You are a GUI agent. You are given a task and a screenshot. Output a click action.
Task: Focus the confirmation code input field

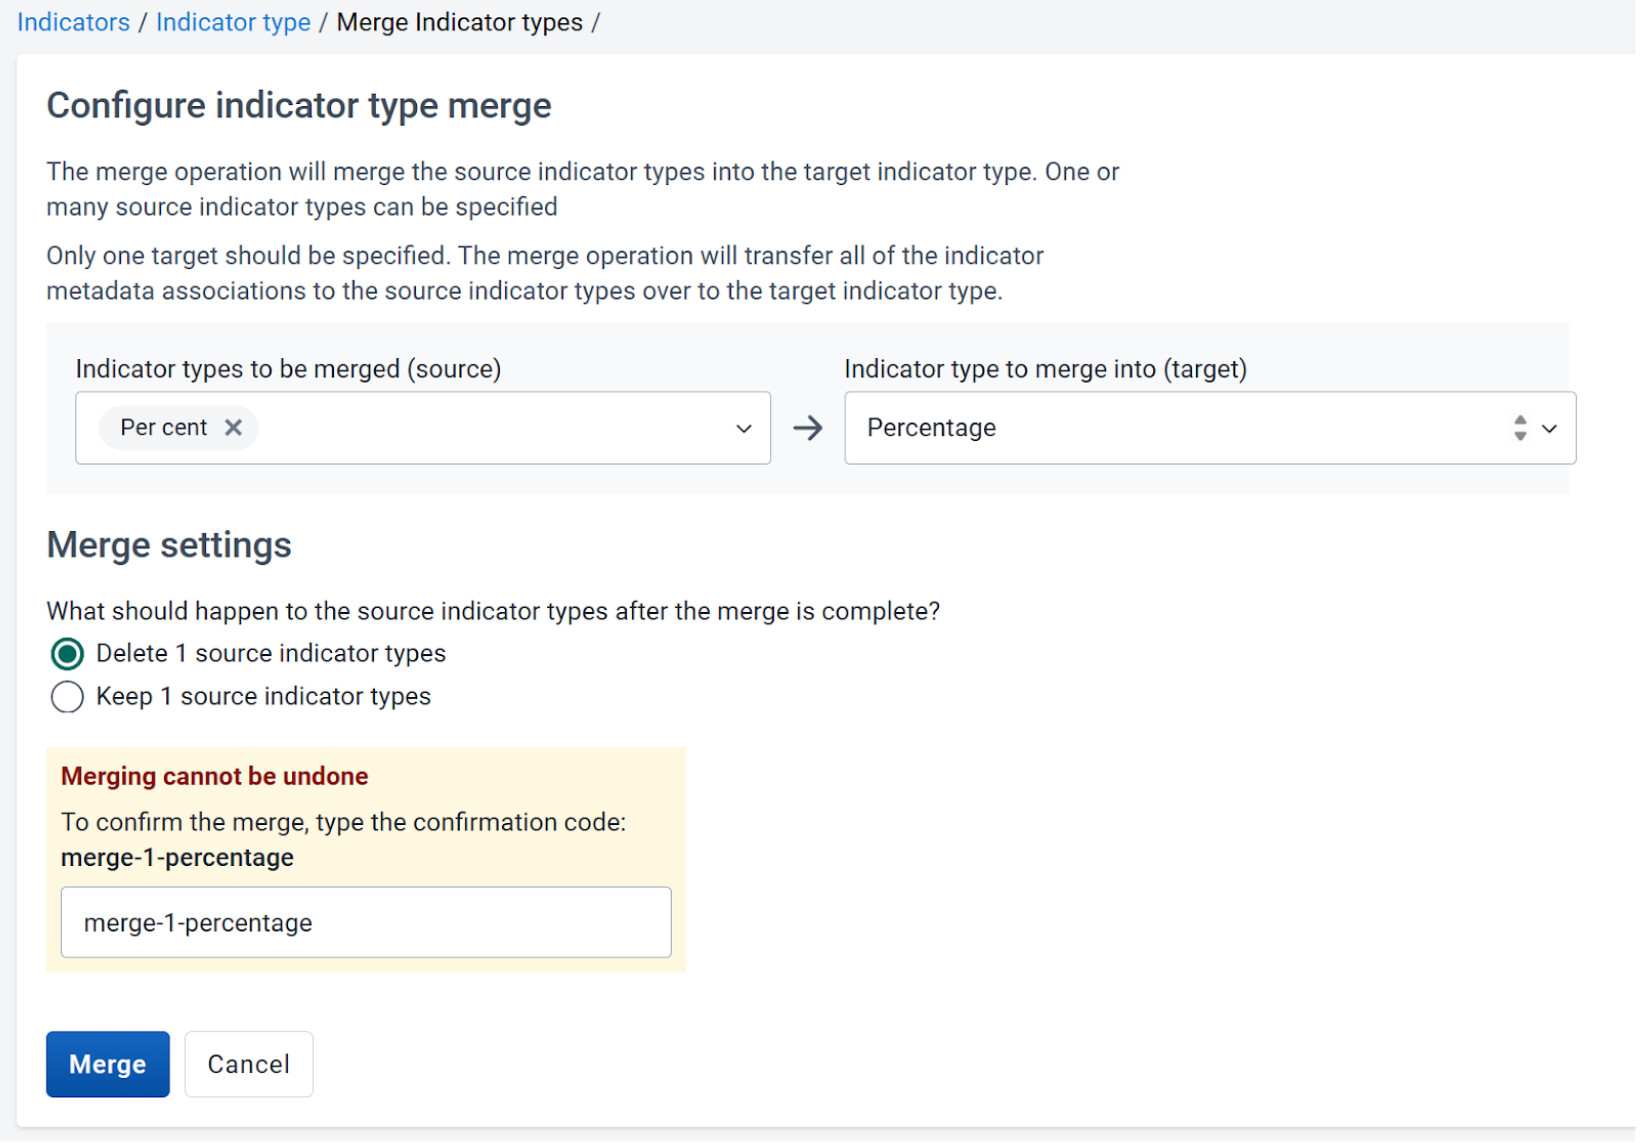[x=366, y=923]
